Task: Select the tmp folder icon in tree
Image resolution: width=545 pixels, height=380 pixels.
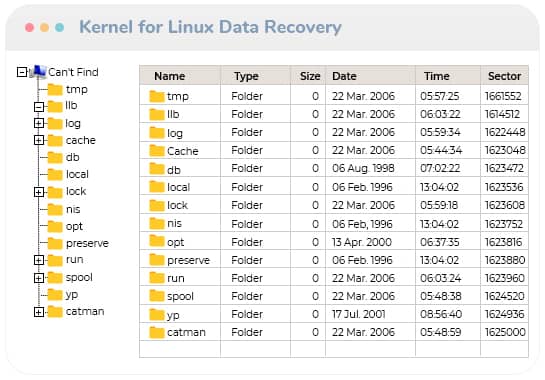Action: 55,89
